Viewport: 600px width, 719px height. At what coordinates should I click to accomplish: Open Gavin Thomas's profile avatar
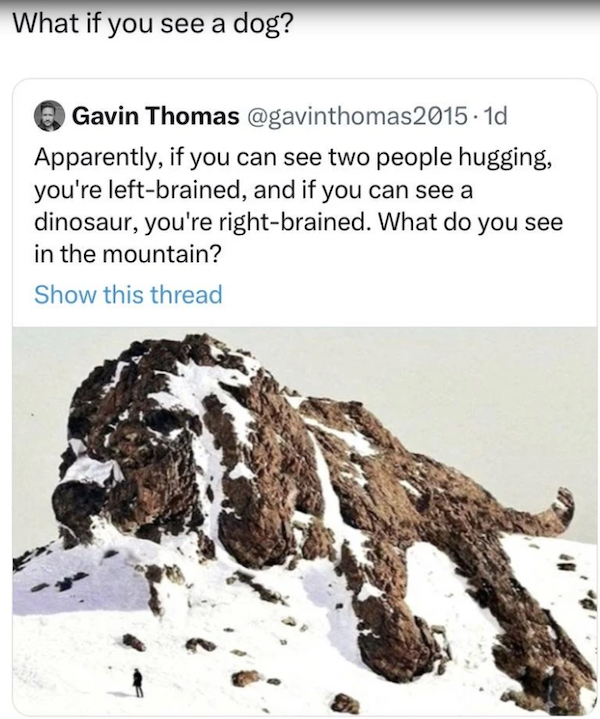[x=49, y=116]
